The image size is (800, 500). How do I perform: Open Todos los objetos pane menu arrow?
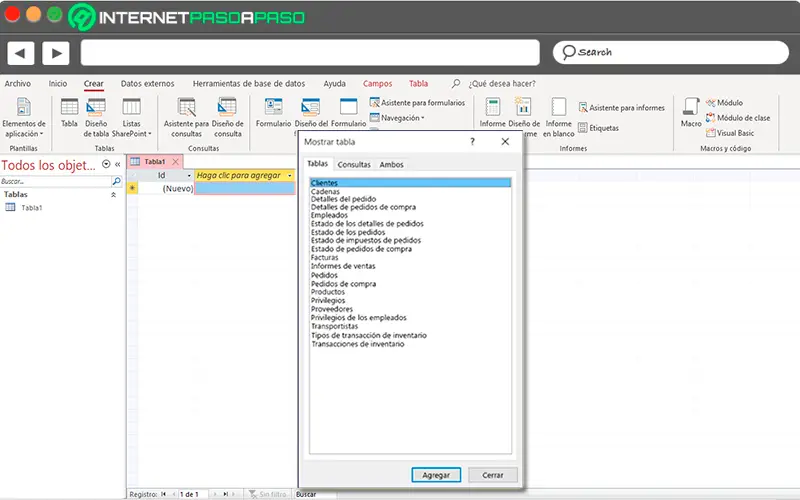106,164
